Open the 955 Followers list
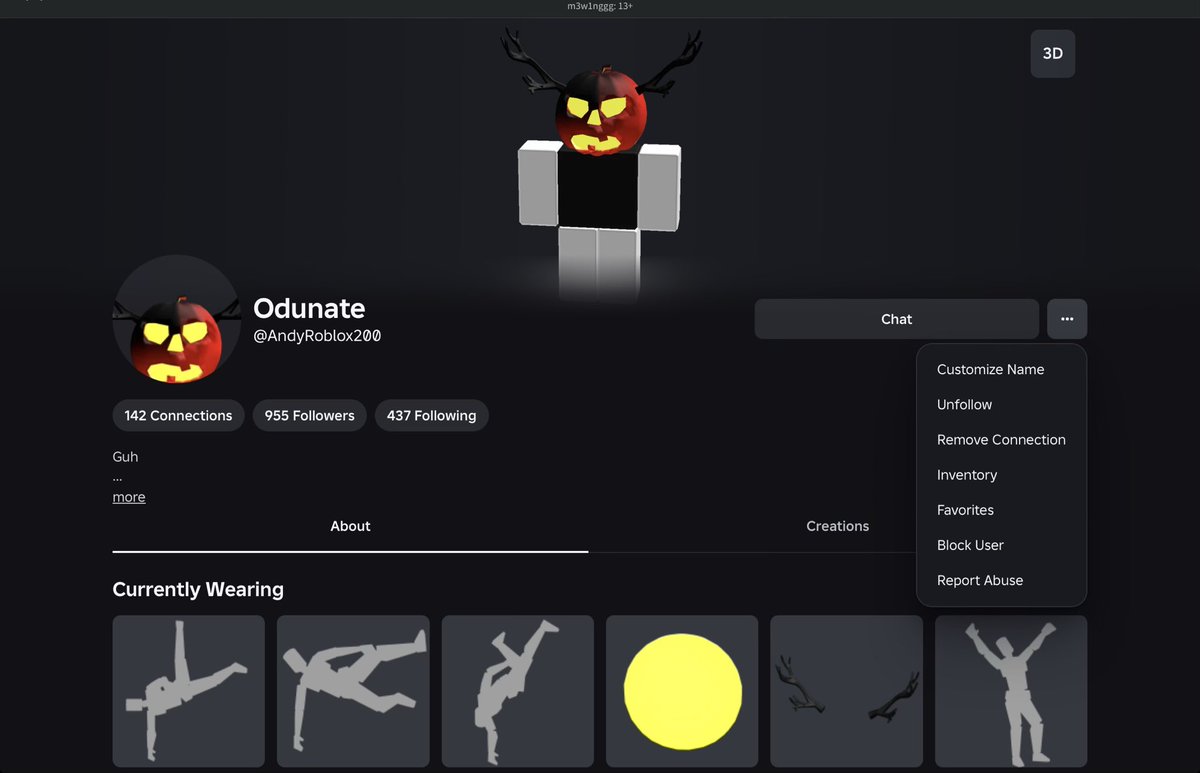1200x773 pixels. click(x=309, y=415)
